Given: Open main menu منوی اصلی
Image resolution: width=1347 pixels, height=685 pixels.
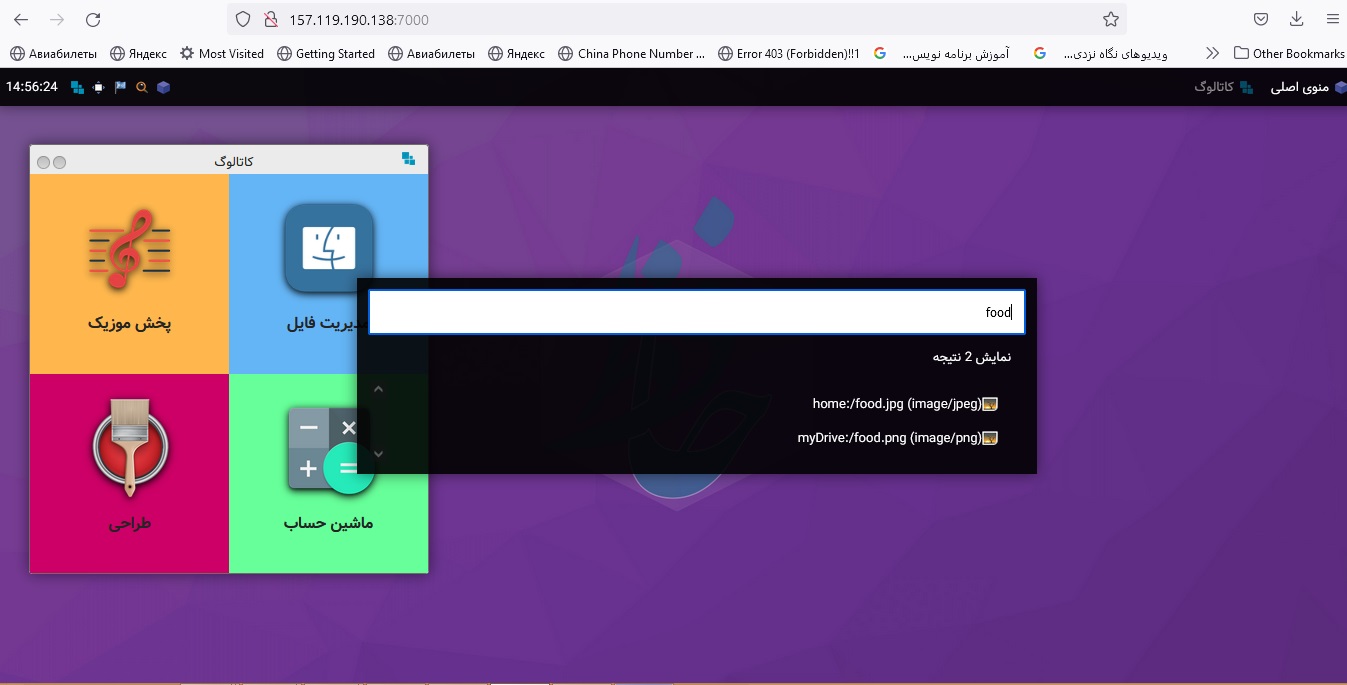Looking at the screenshot, I should click(1307, 87).
